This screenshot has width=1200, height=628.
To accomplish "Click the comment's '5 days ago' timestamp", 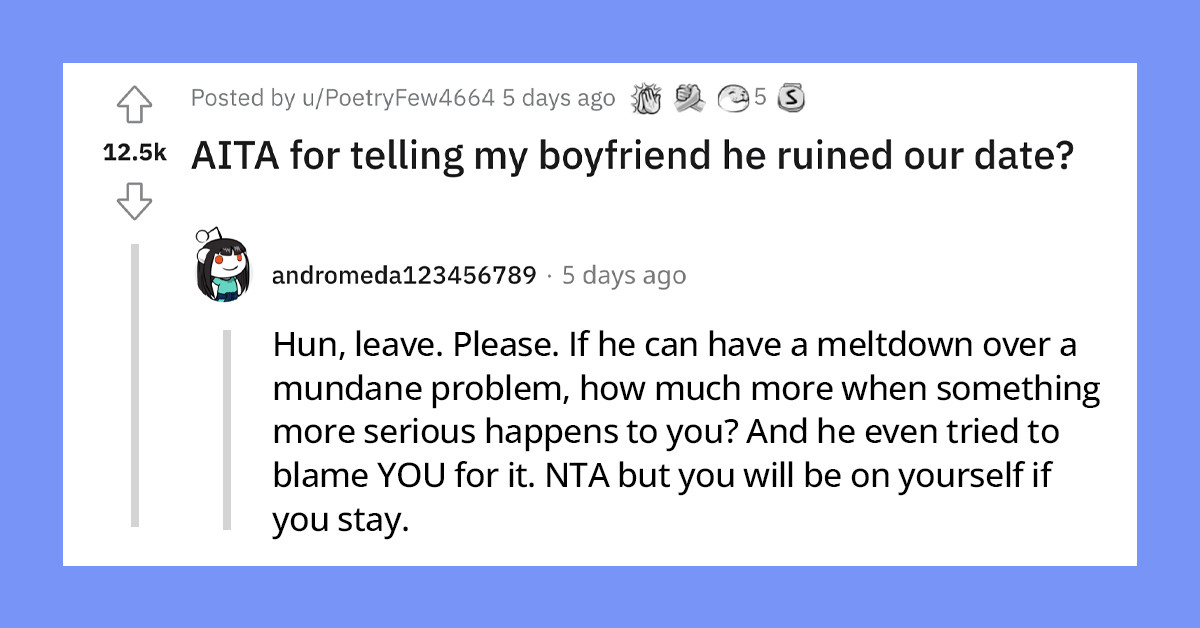I will tap(623, 275).
